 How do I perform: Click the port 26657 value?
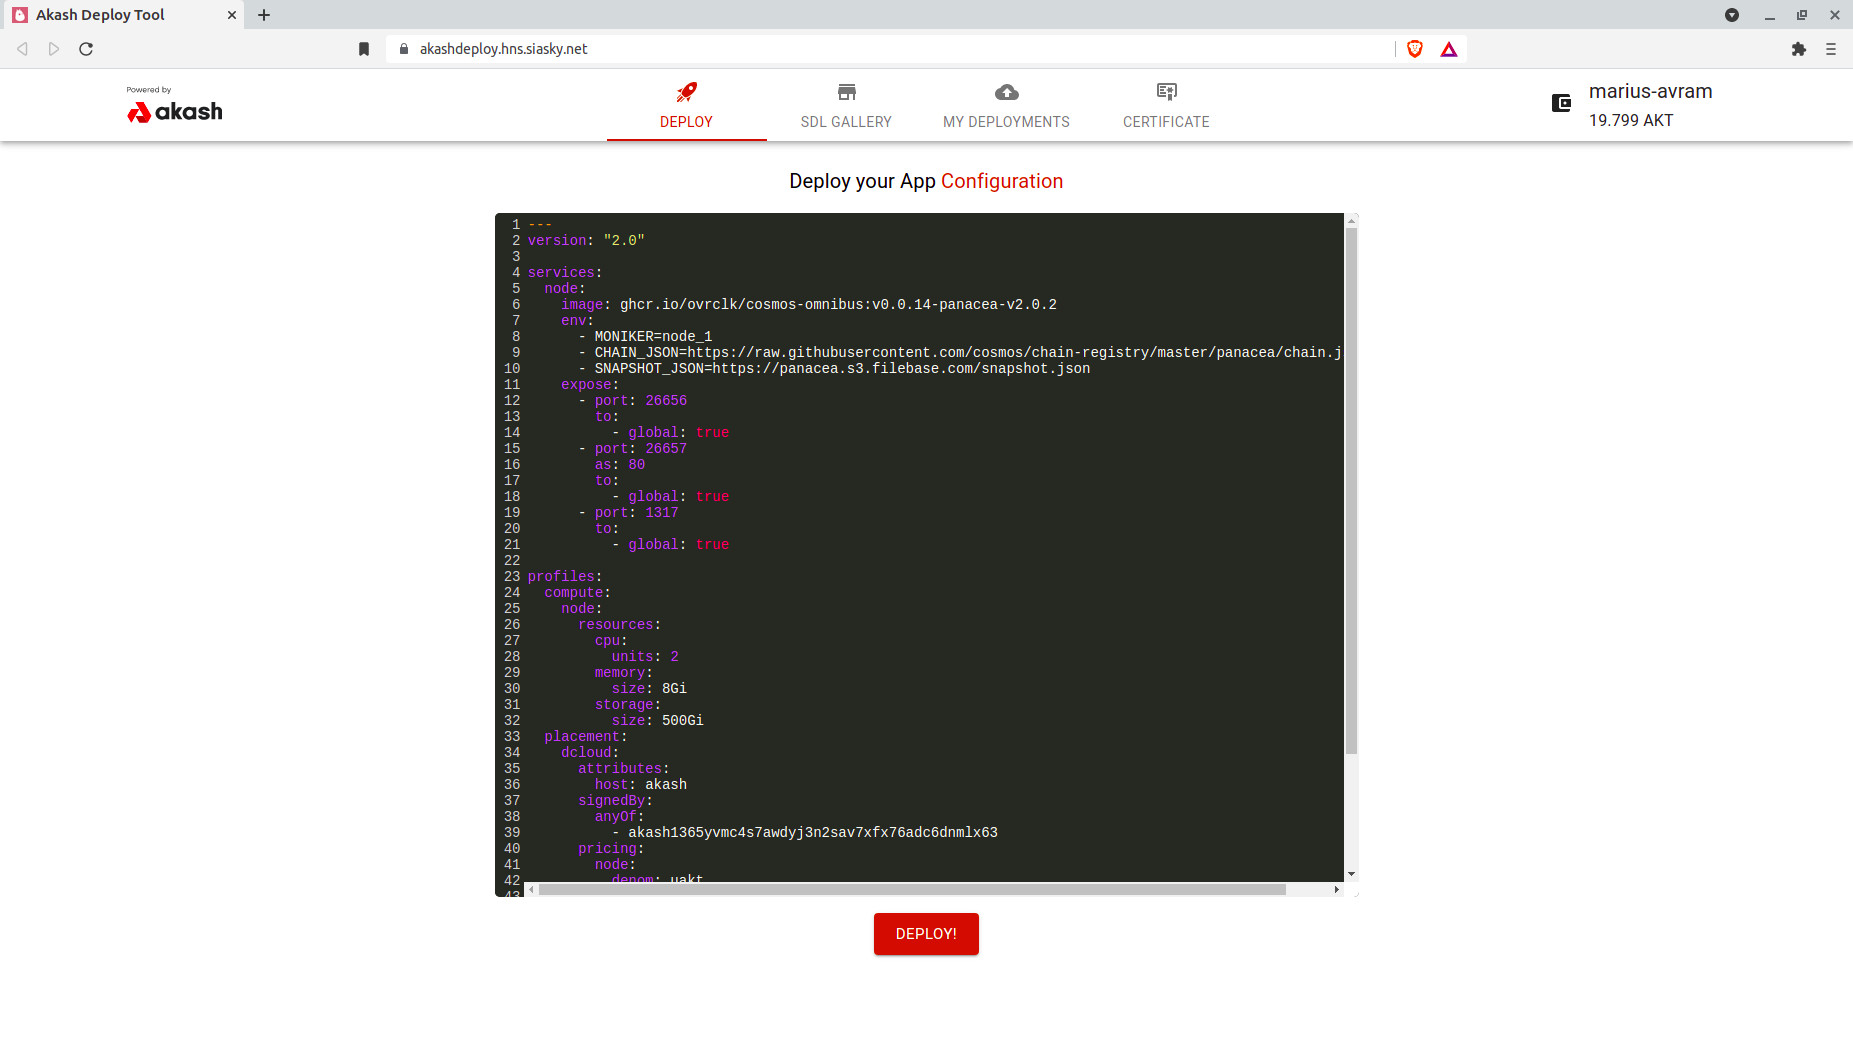(666, 449)
